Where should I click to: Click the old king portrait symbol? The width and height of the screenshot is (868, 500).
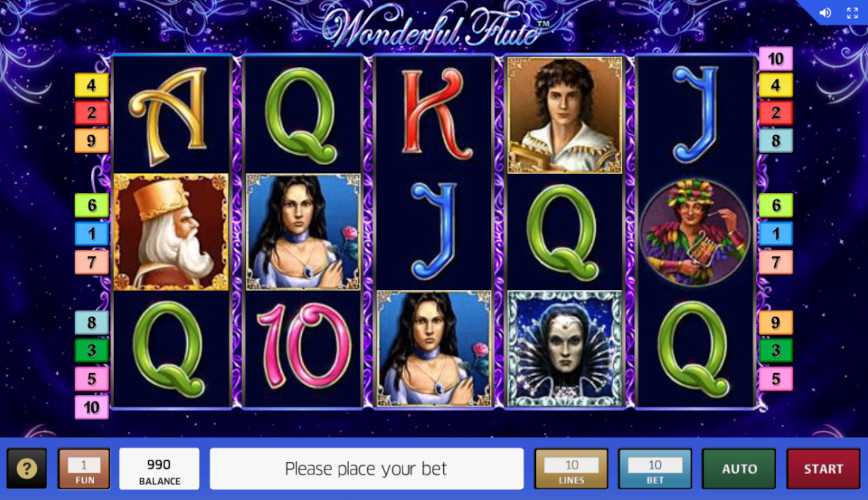click(171, 231)
